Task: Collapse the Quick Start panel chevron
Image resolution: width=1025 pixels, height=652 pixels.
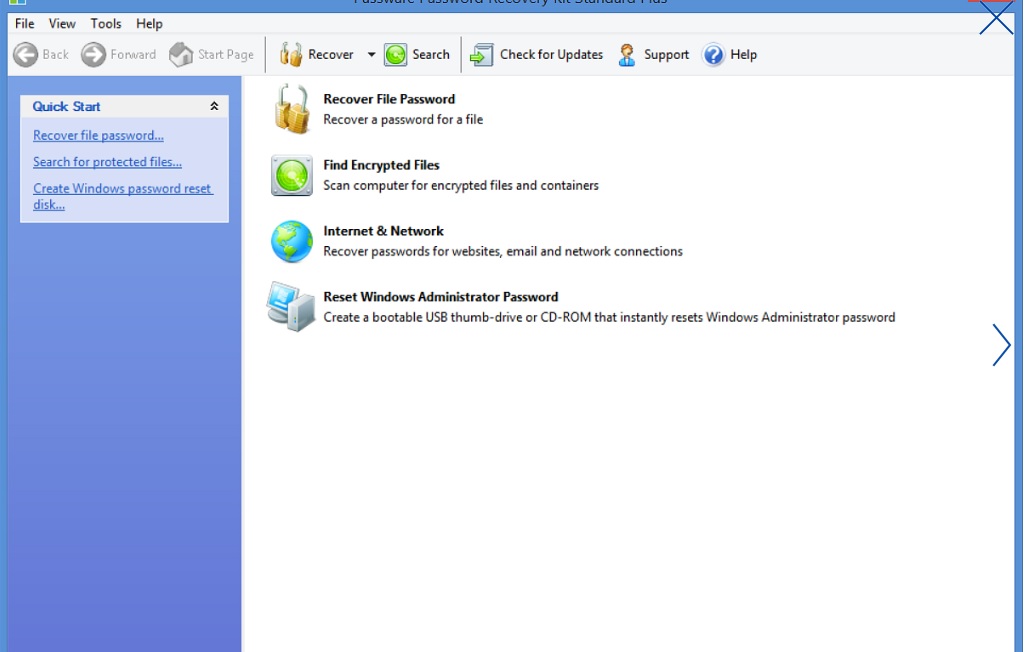Action: click(214, 106)
